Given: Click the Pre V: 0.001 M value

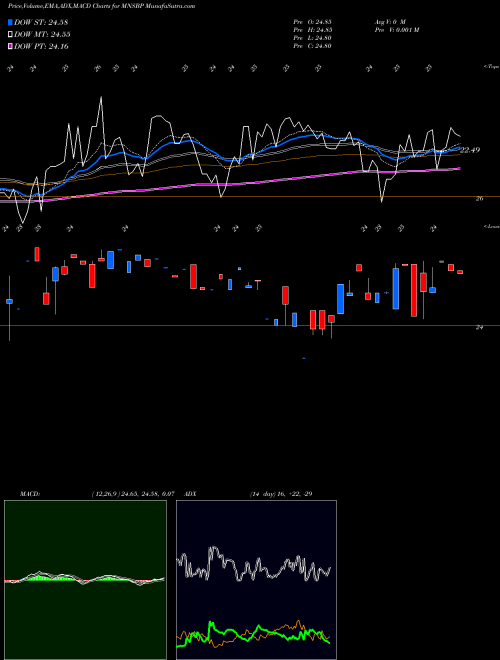Looking at the screenshot, I should click(x=396, y=30).
